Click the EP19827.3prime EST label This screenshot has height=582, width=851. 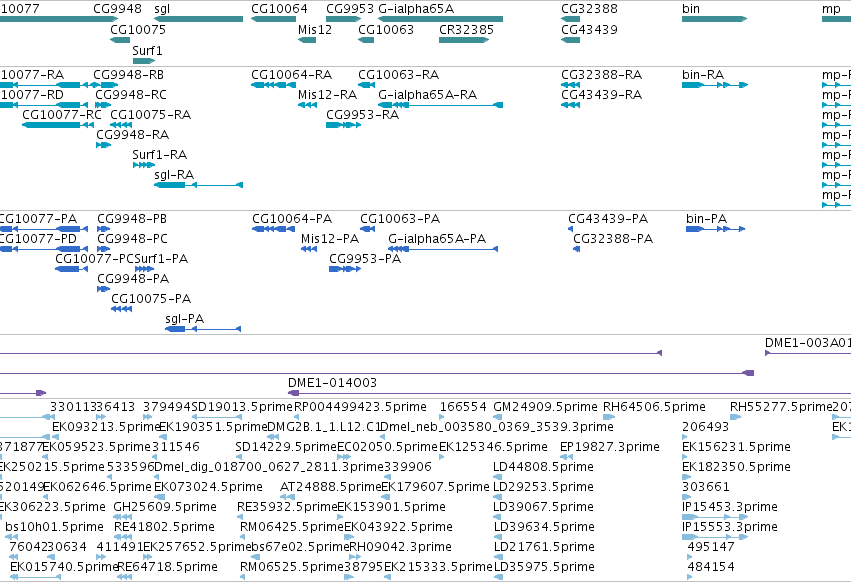609,447
